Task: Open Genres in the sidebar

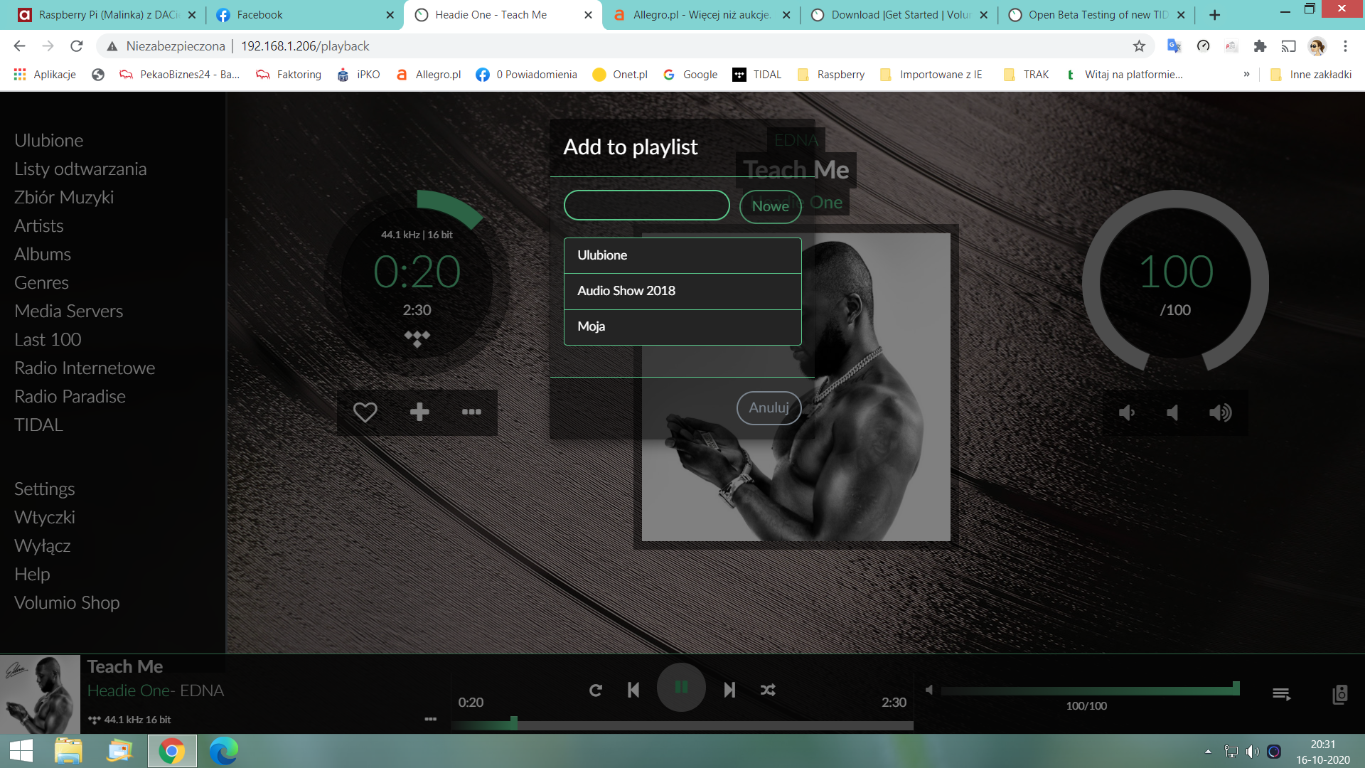Action: pos(41,283)
